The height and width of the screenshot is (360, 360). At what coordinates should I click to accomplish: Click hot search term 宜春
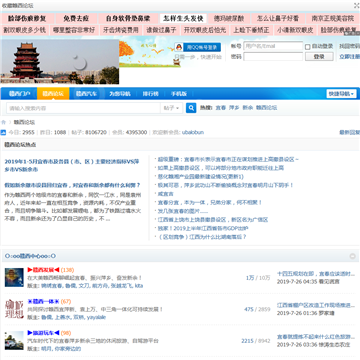(221, 108)
